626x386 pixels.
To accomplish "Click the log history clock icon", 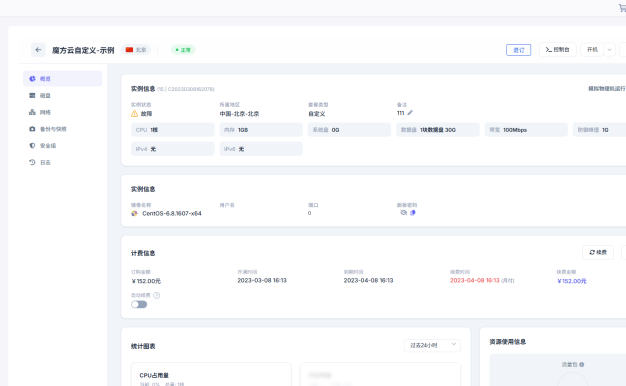I will tap(32, 162).
